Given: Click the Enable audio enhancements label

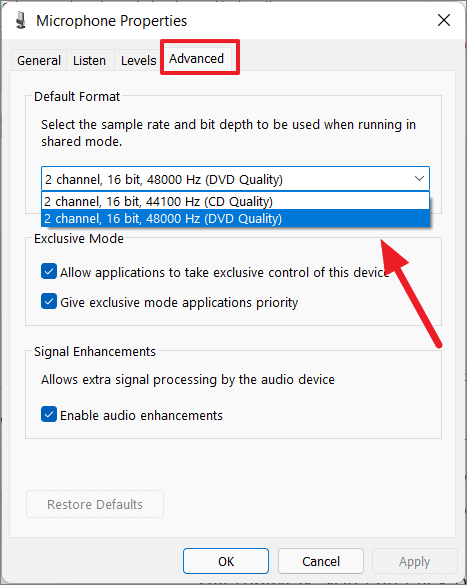Looking at the screenshot, I should coord(141,415).
